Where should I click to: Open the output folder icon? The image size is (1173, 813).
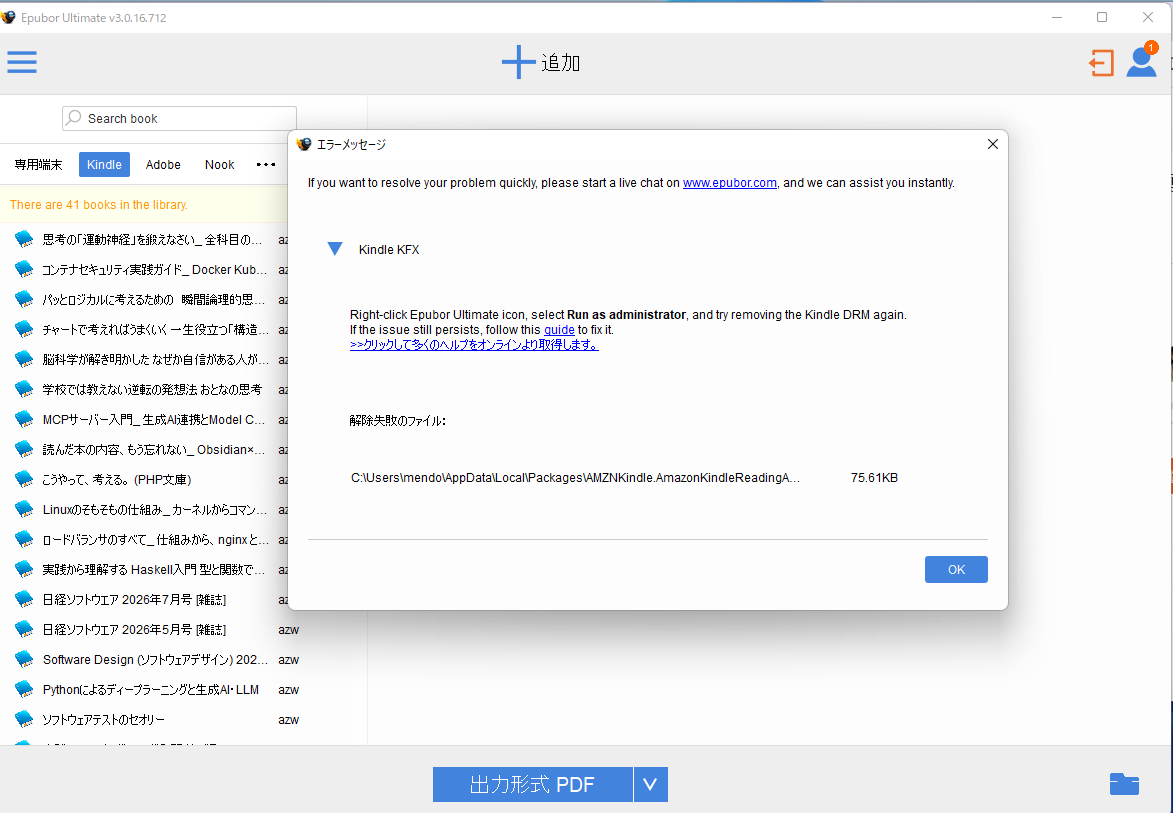tap(1124, 784)
